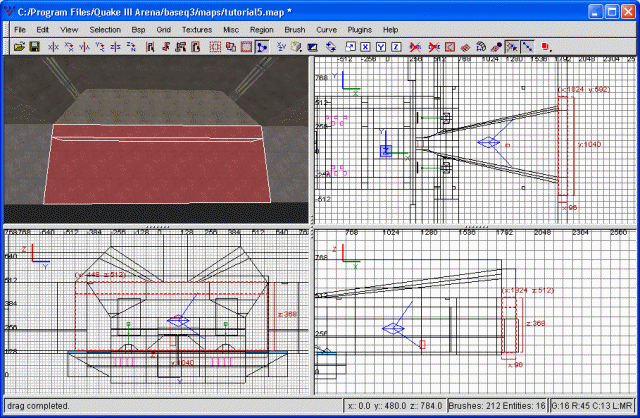The image size is (640, 418).
Task: Open the View menu
Action: [x=69, y=30]
